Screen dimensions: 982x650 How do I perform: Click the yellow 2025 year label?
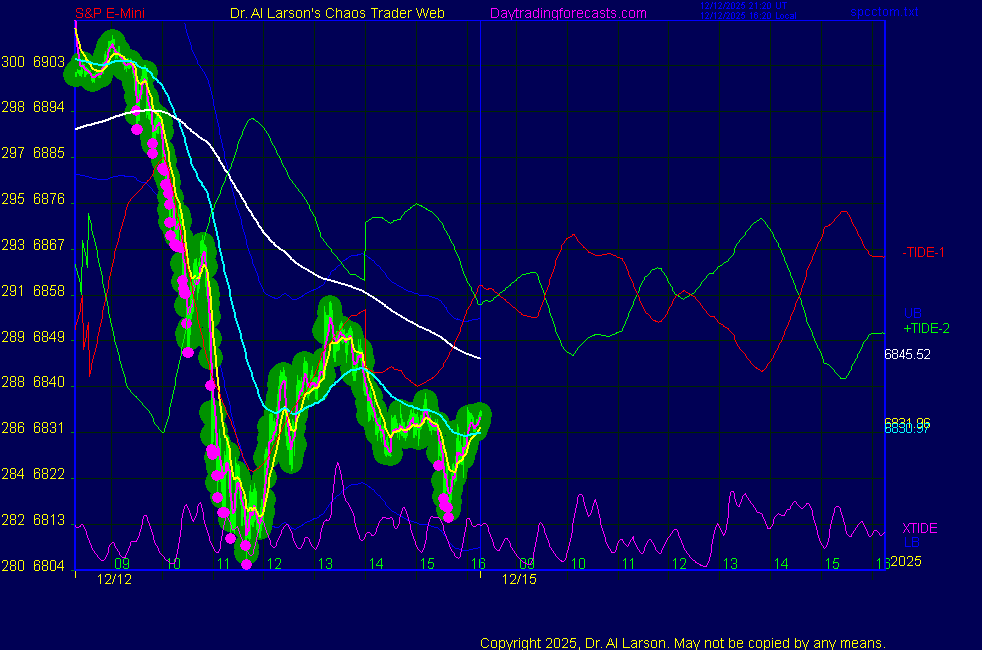click(904, 561)
